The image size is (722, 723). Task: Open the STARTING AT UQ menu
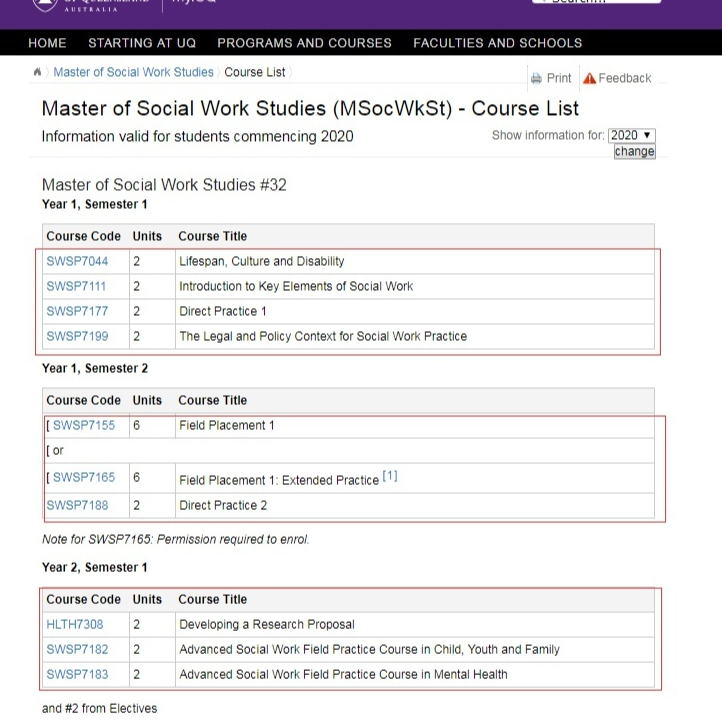[x=142, y=43]
